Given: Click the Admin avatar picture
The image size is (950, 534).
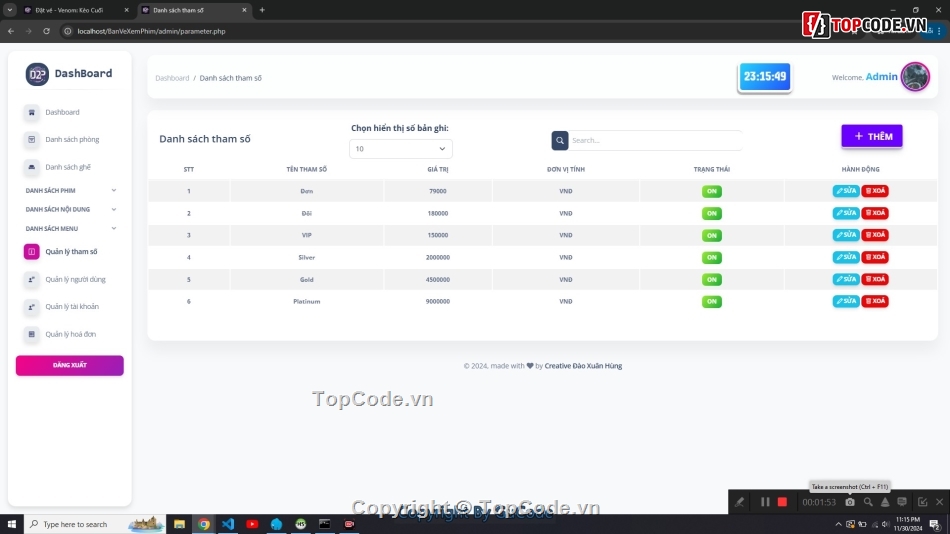Looking at the screenshot, I should click(915, 77).
